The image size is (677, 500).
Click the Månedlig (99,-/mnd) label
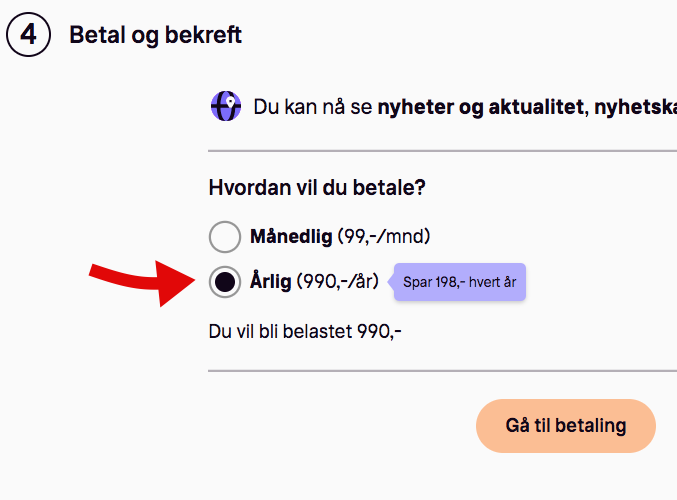pyautogui.click(x=340, y=237)
